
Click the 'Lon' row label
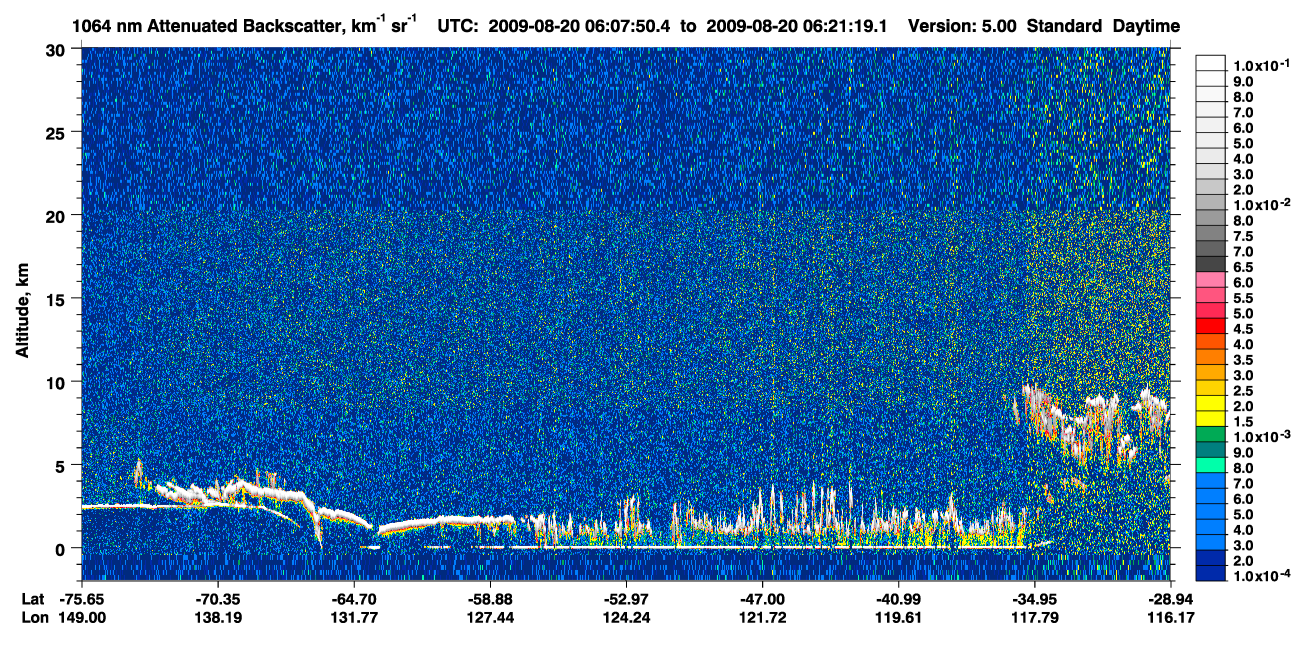(x=33, y=617)
